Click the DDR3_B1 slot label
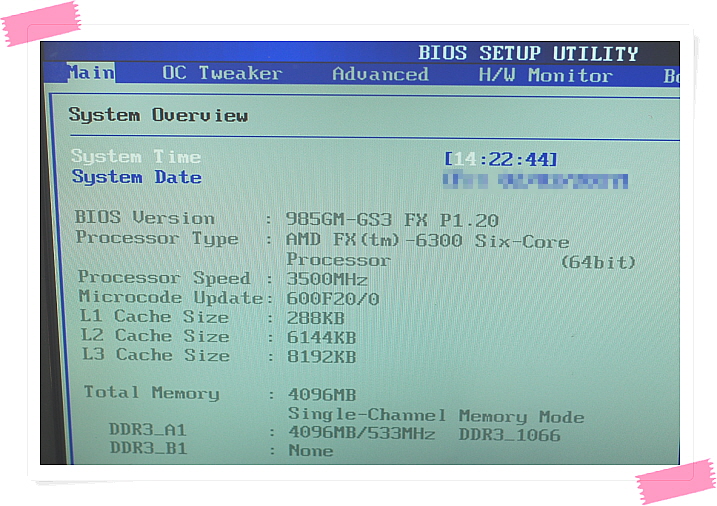717x506 pixels. coord(148,448)
